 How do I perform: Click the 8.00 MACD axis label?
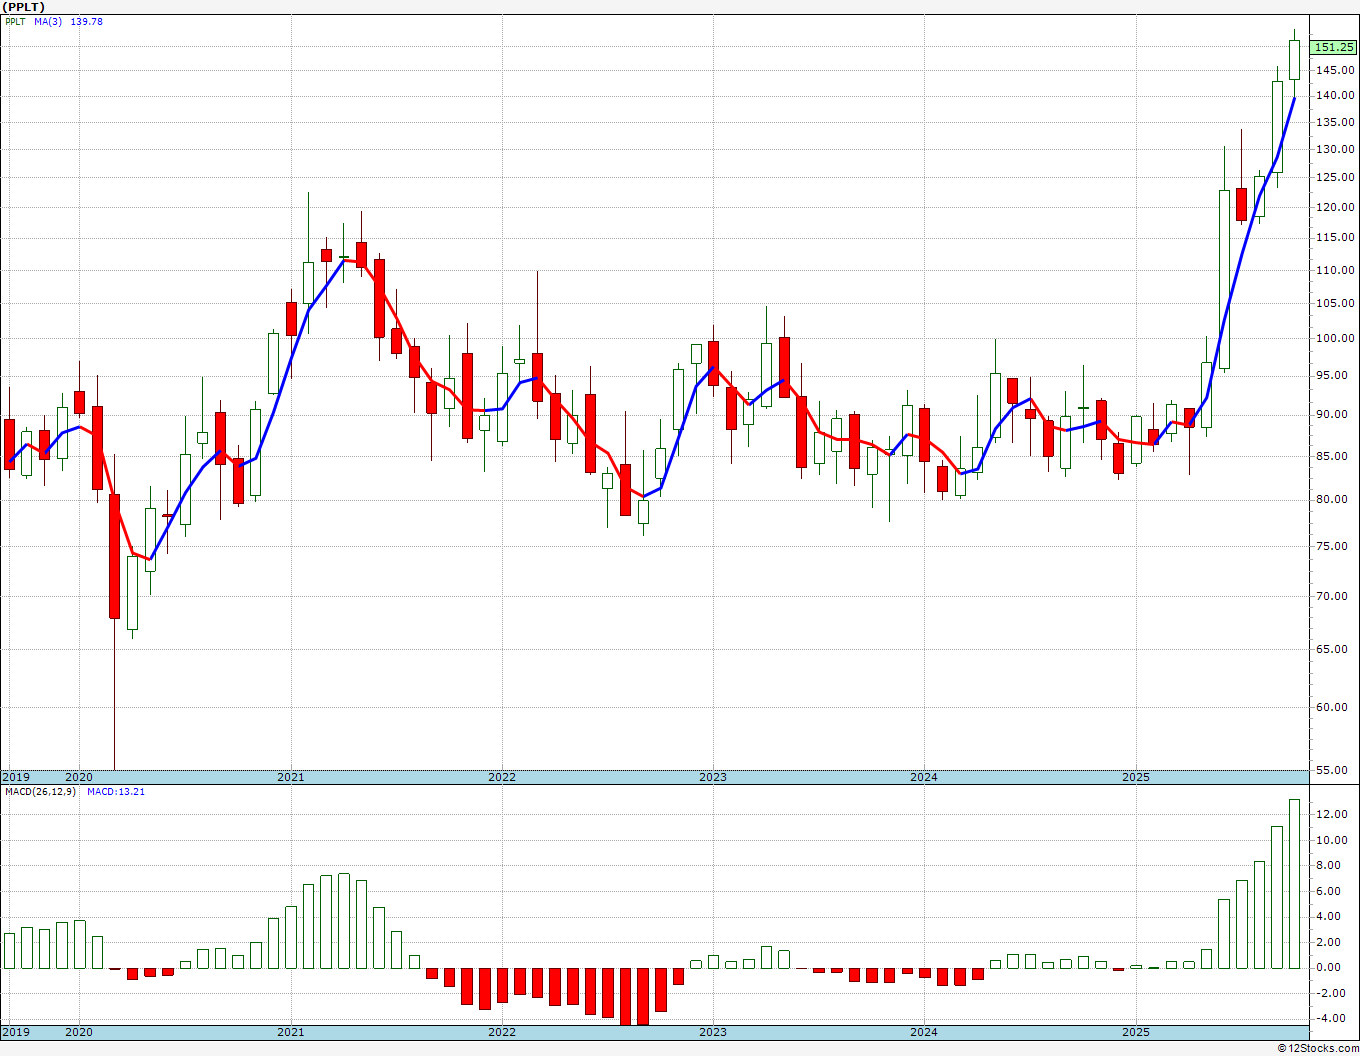1330,866
